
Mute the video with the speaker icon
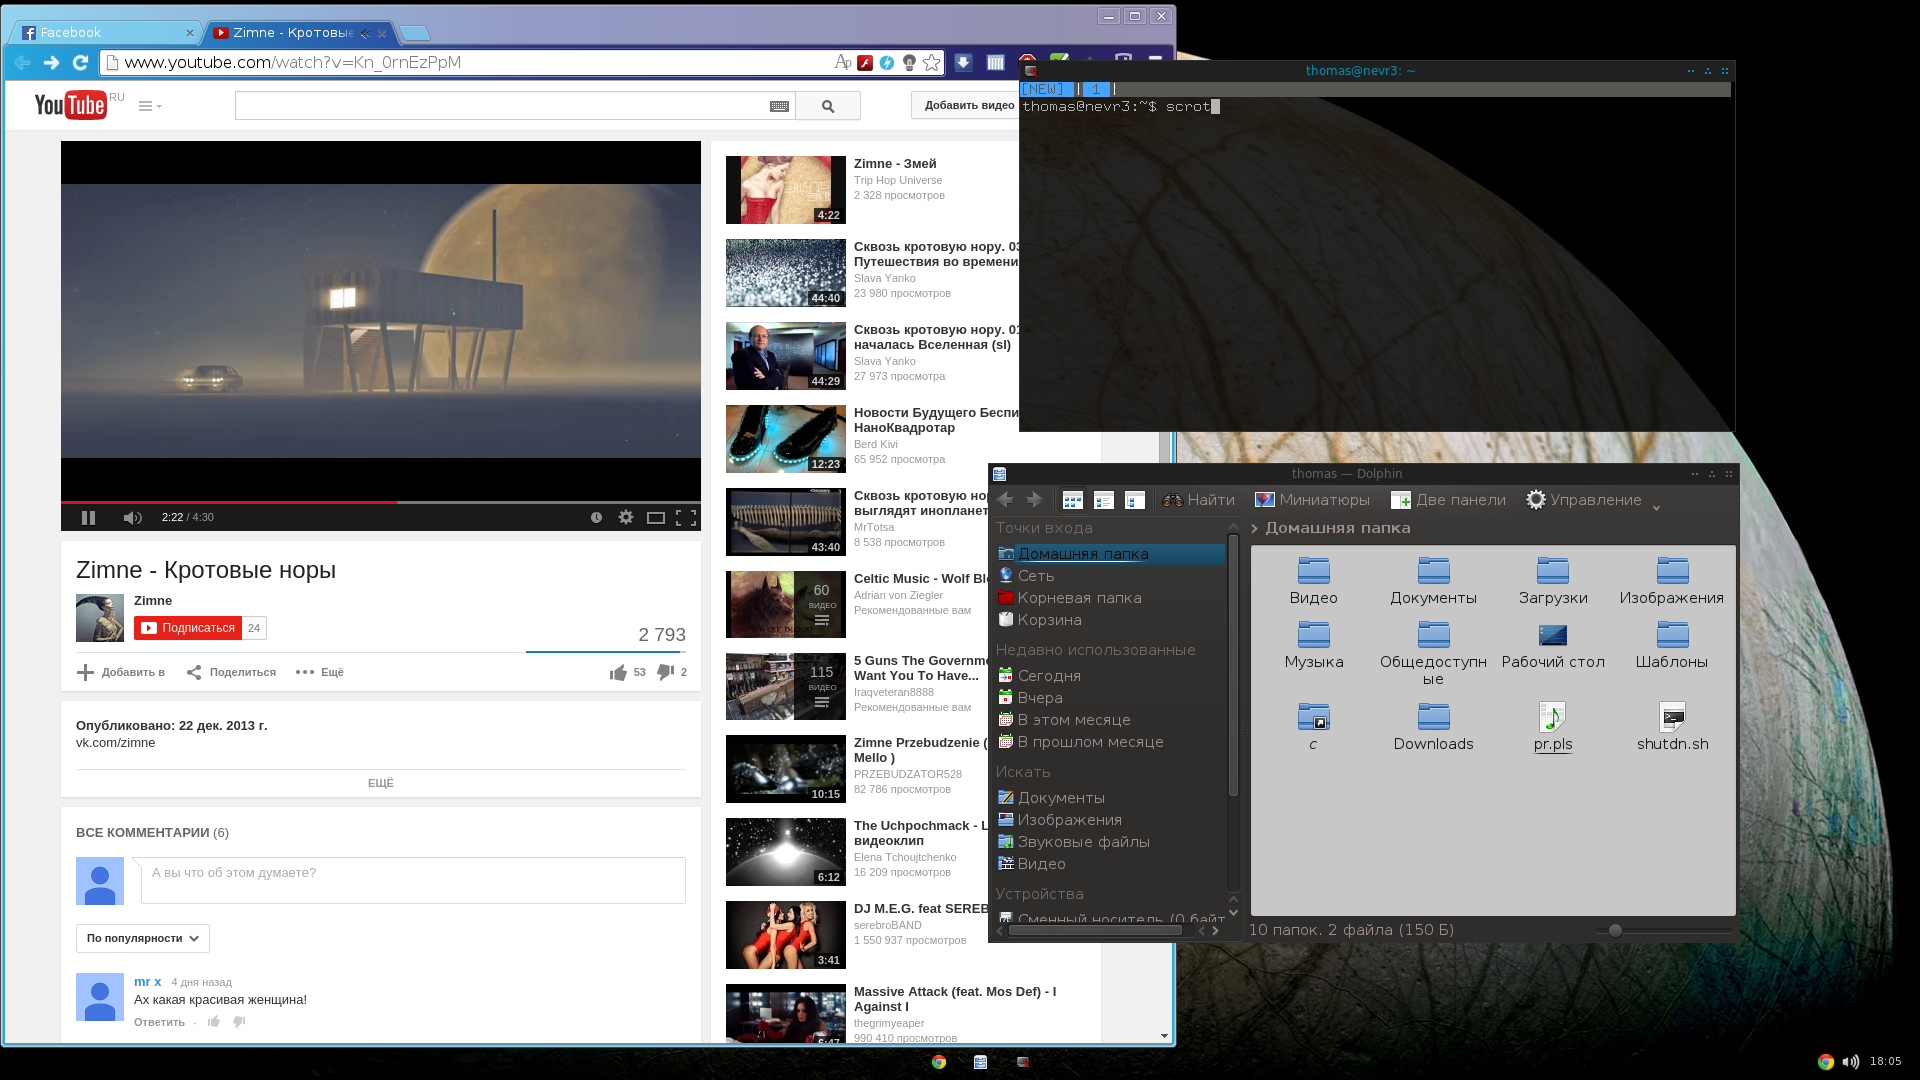coord(132,517)
